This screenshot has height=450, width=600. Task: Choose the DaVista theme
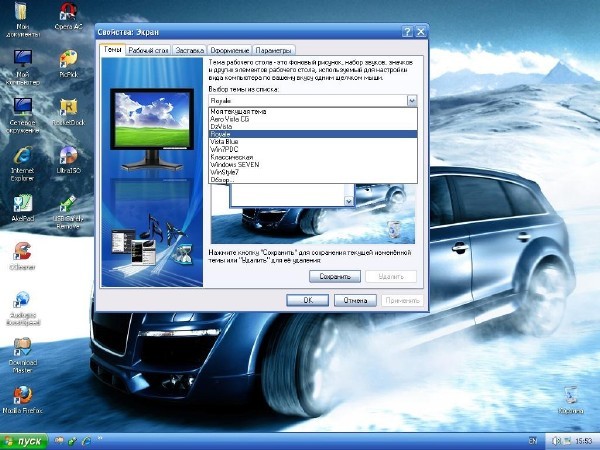point(313,127)
